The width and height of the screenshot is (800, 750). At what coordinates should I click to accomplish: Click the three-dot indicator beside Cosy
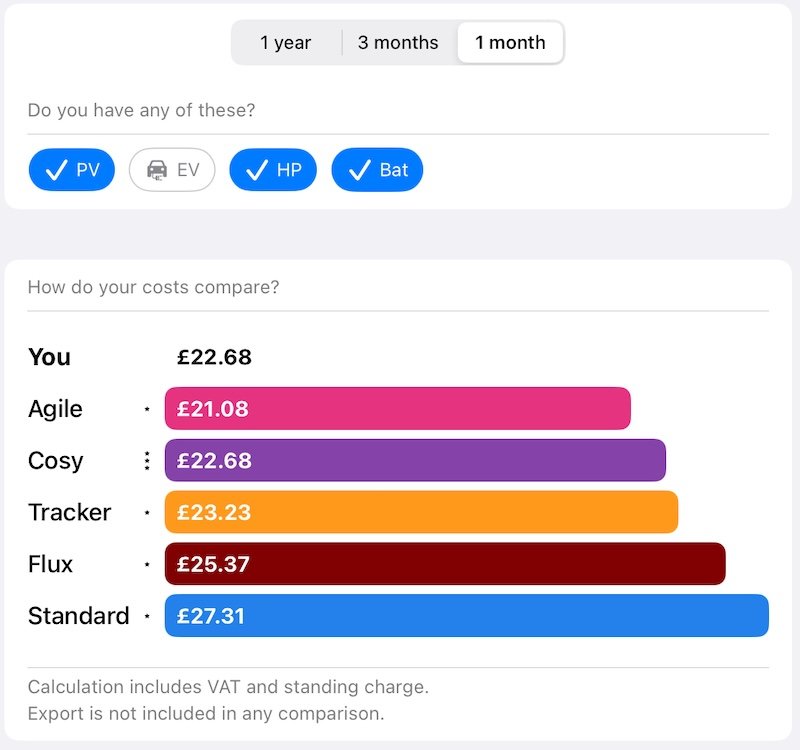(x=147, y=461)
